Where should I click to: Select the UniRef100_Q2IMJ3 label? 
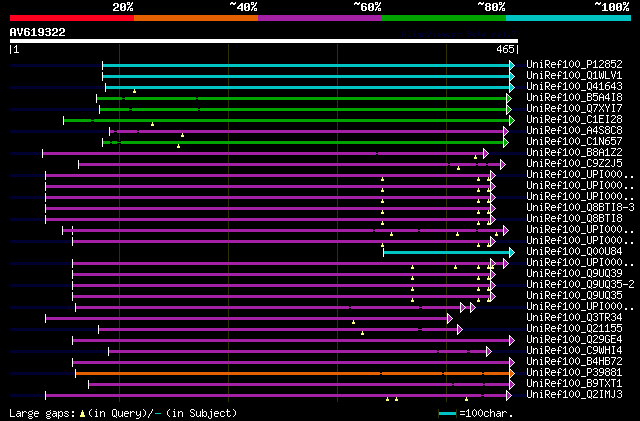(574, 395)
